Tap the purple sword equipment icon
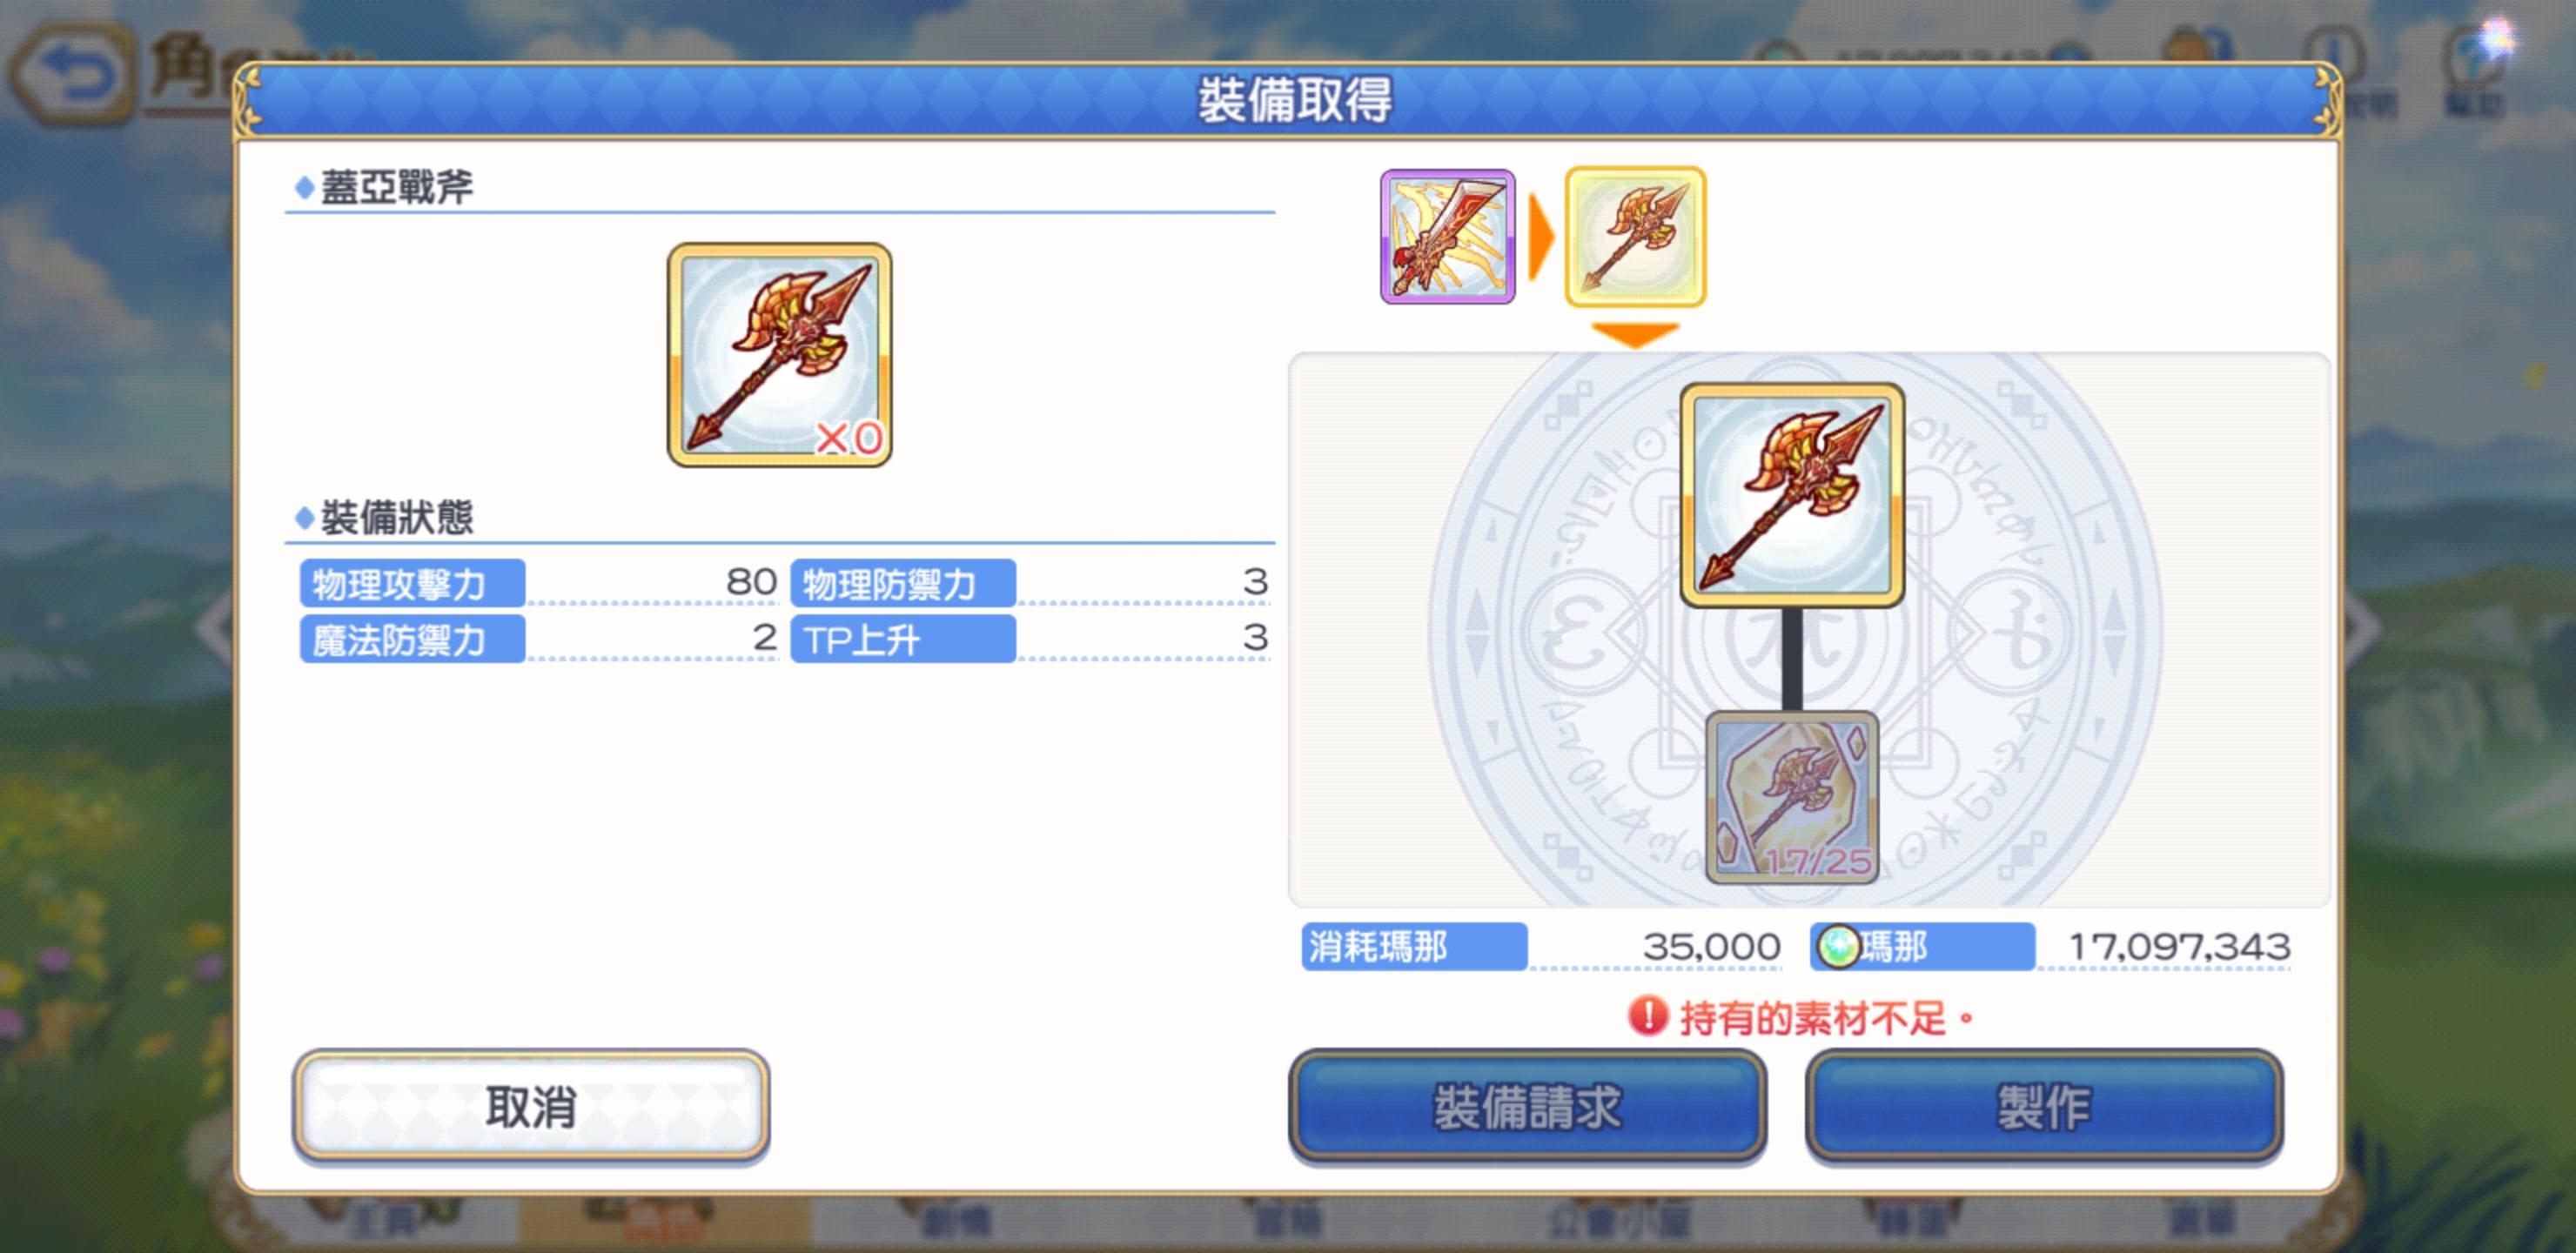The image size is (2576, 1253). (1447, 236)
